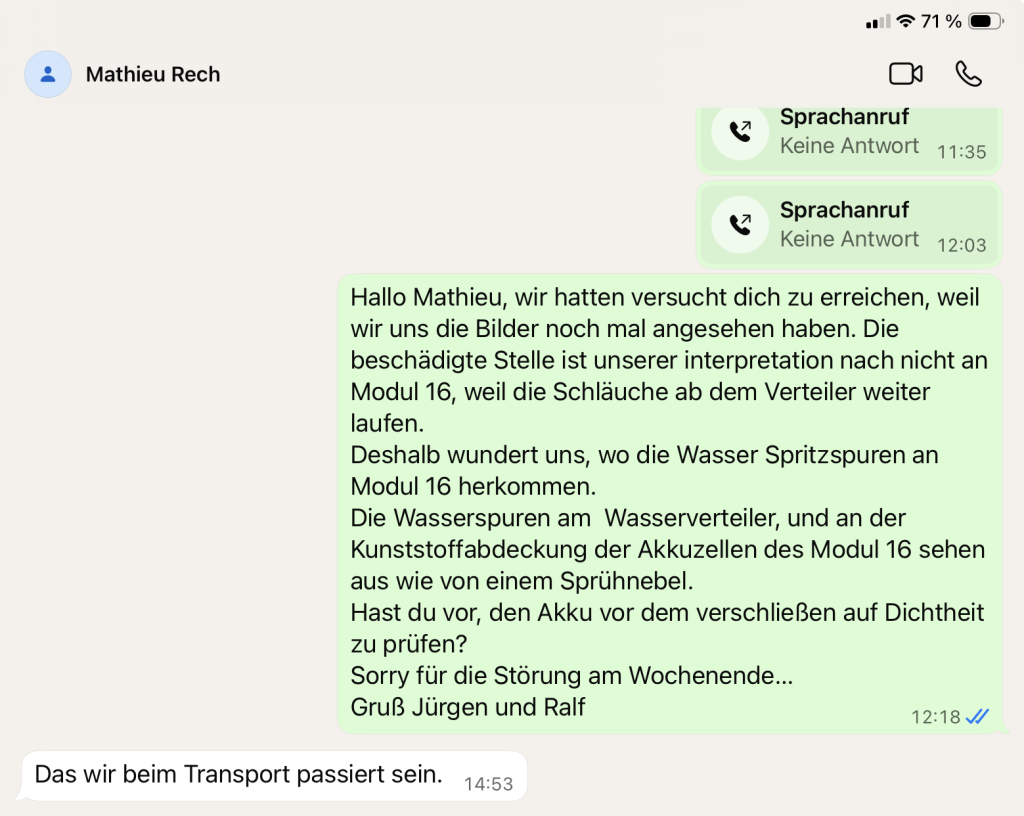
Task: Tap the 12:03 timestamp on the call entry
Action: [961, 245]
